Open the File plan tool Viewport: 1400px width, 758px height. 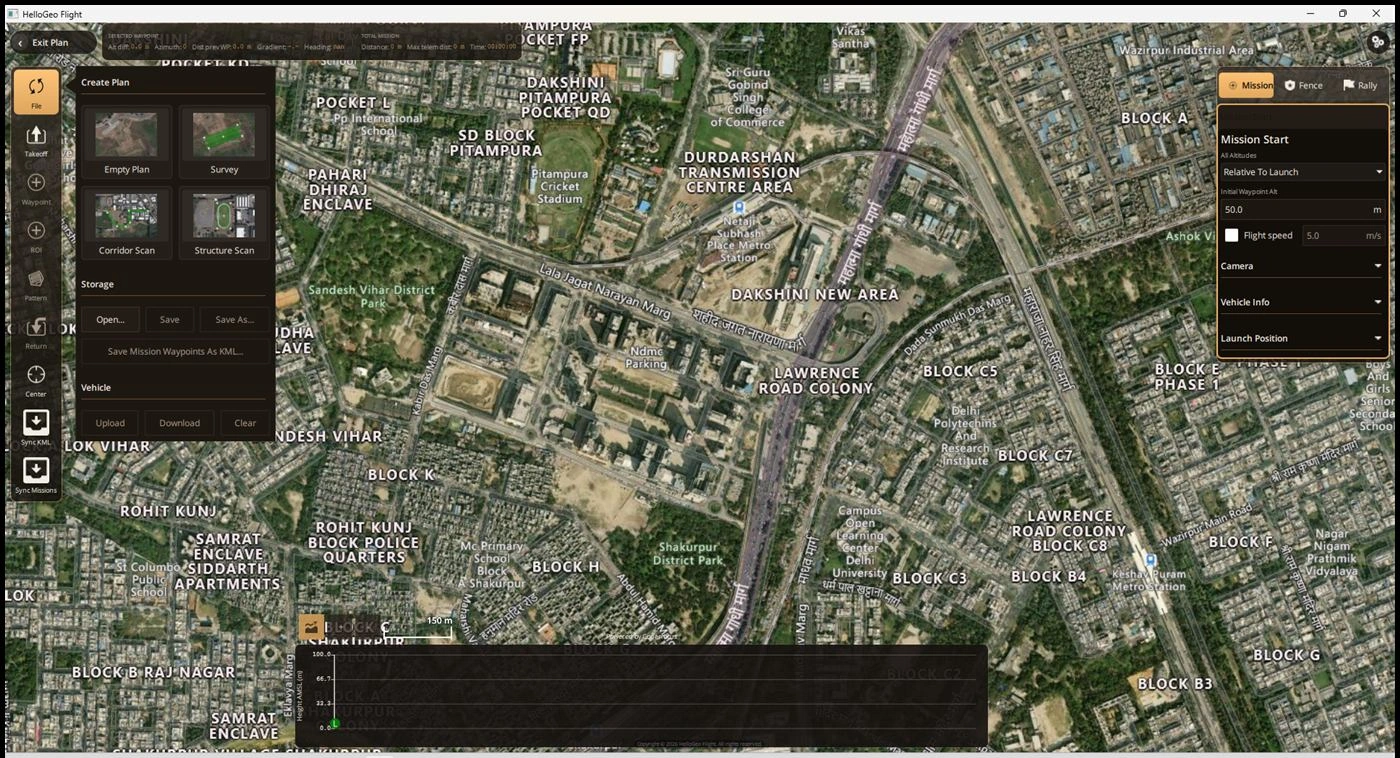(x=36, y=91)
